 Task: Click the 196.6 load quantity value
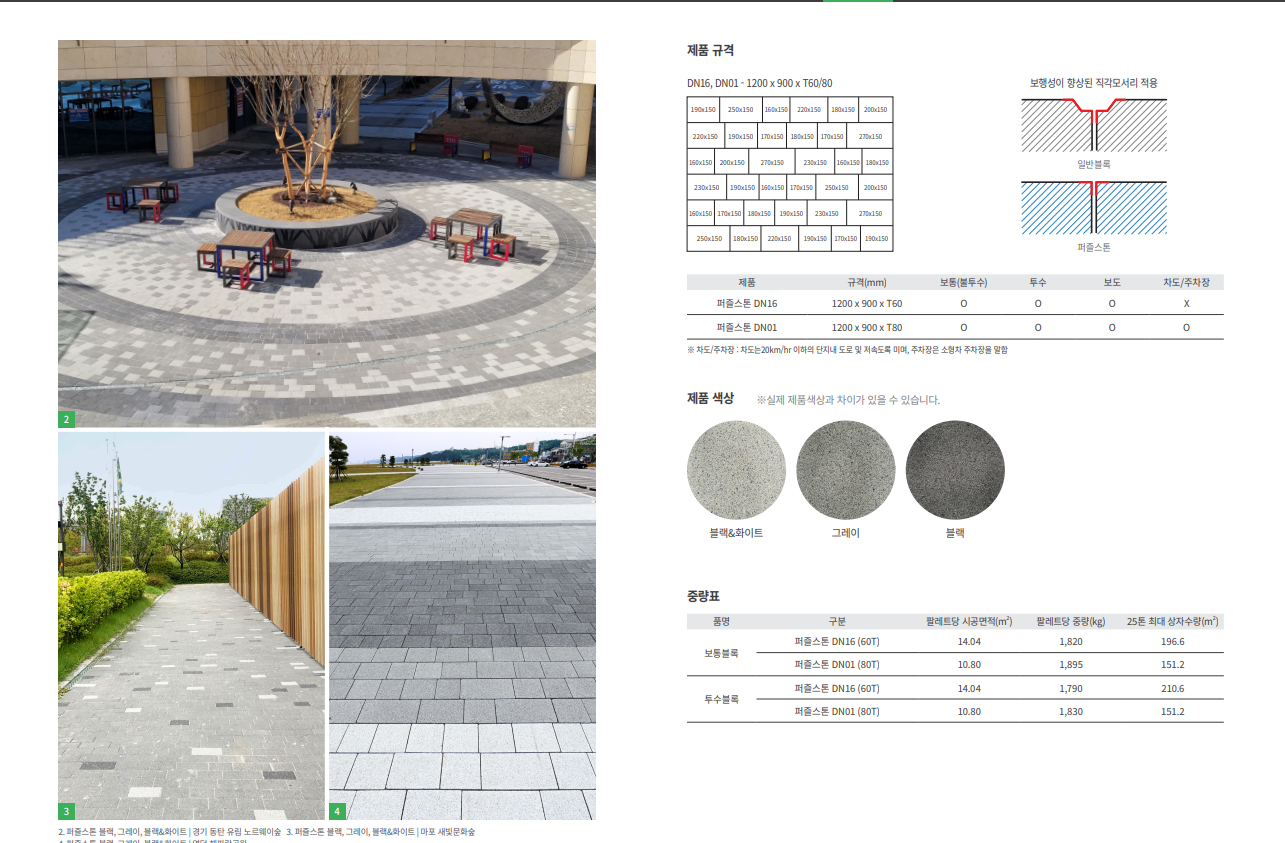pos(1172,642)
